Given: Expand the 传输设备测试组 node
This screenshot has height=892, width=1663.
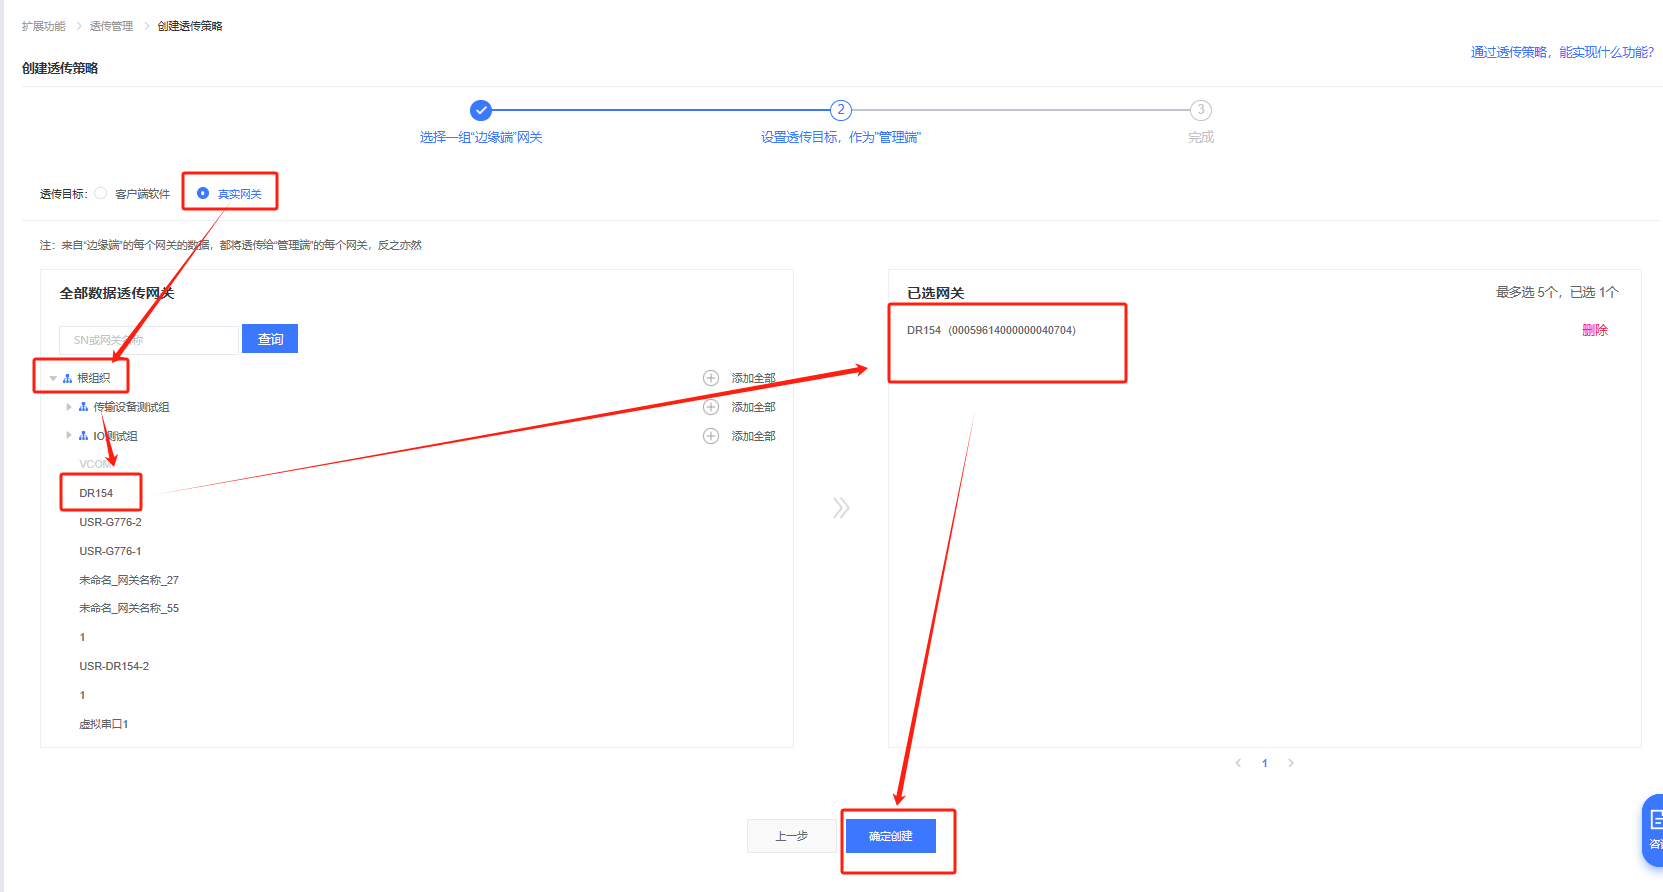Looking at the screenshot, I should (68, 407).
